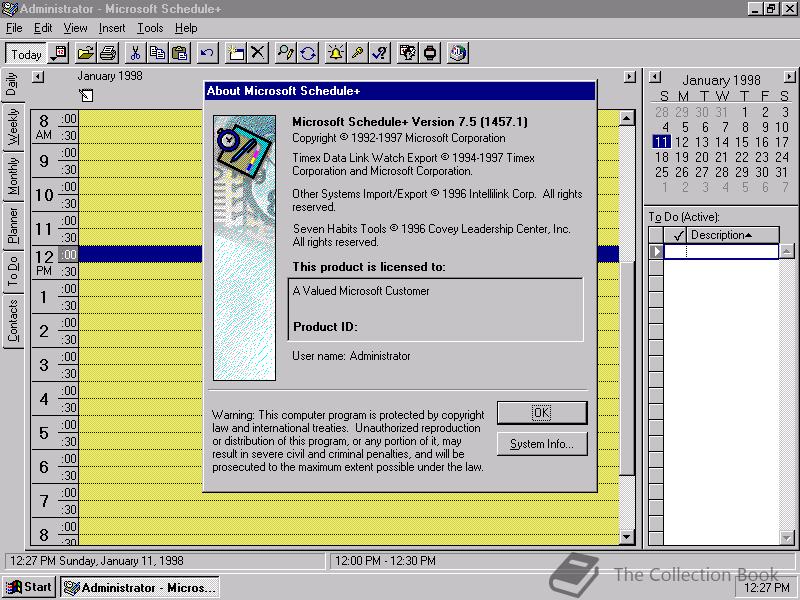Select January 11 in the mini calendar

pos(661,142)
